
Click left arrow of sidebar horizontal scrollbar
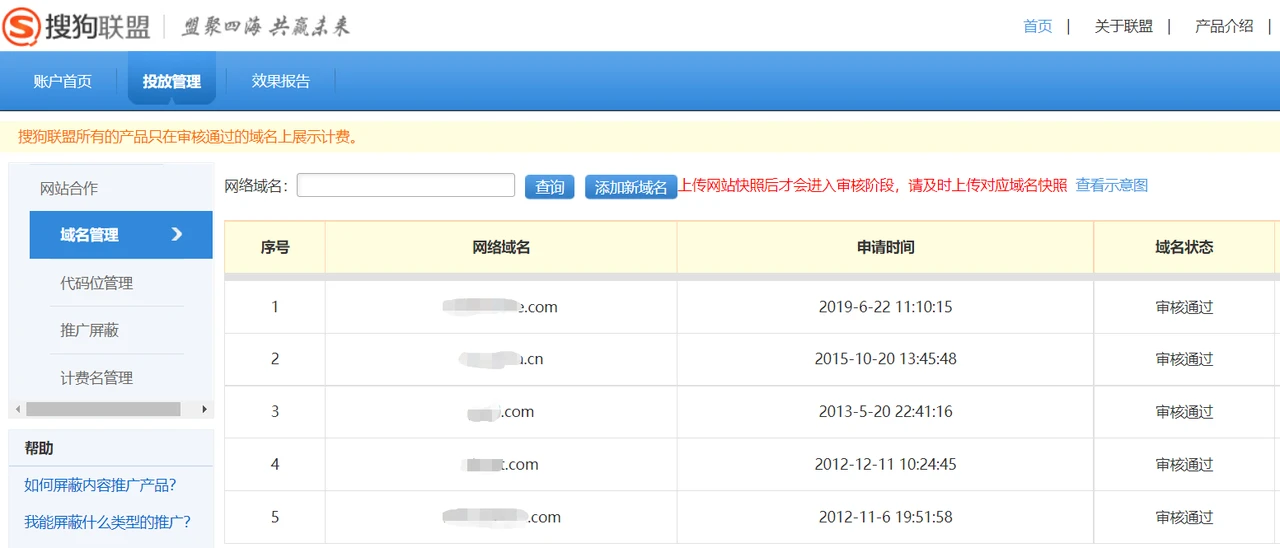pyautogui.click(x=16, y=409)
